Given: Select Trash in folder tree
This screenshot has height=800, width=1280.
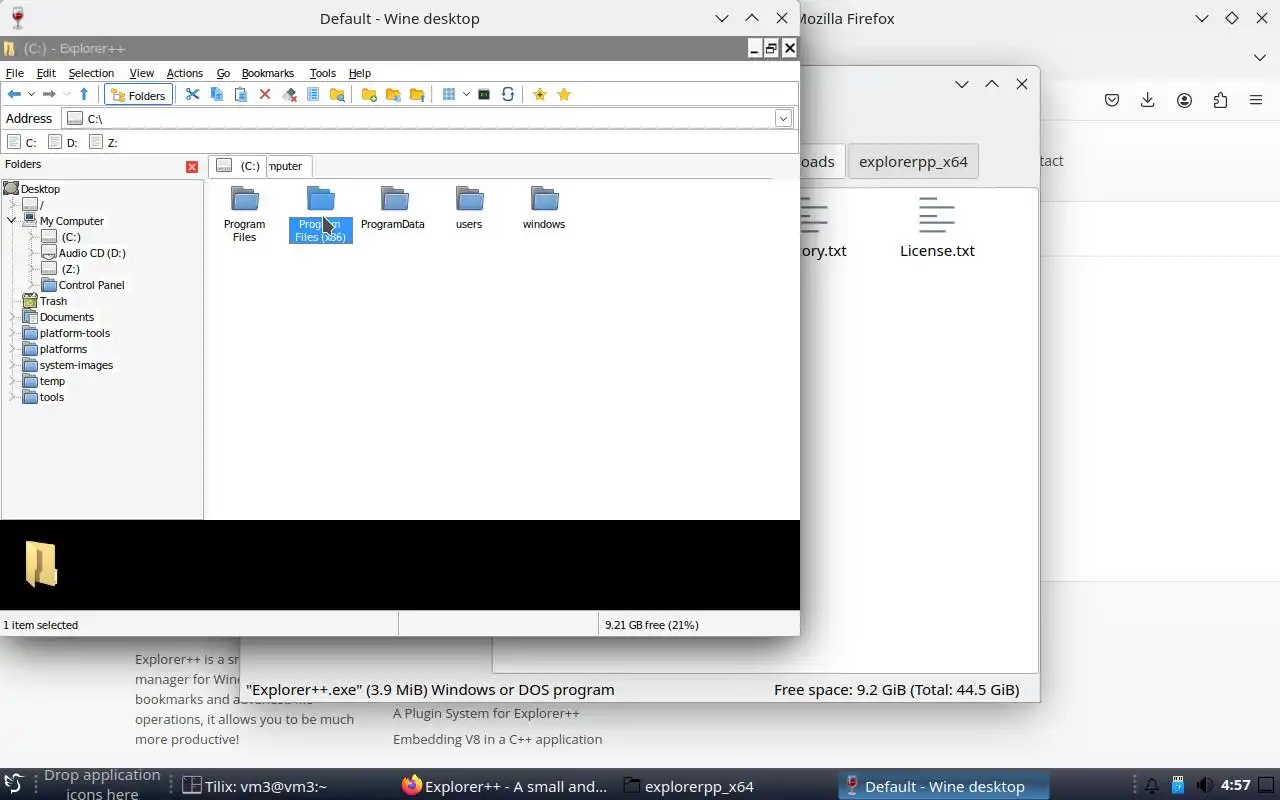Looking at the screenshot, I should tap(53, 301).
